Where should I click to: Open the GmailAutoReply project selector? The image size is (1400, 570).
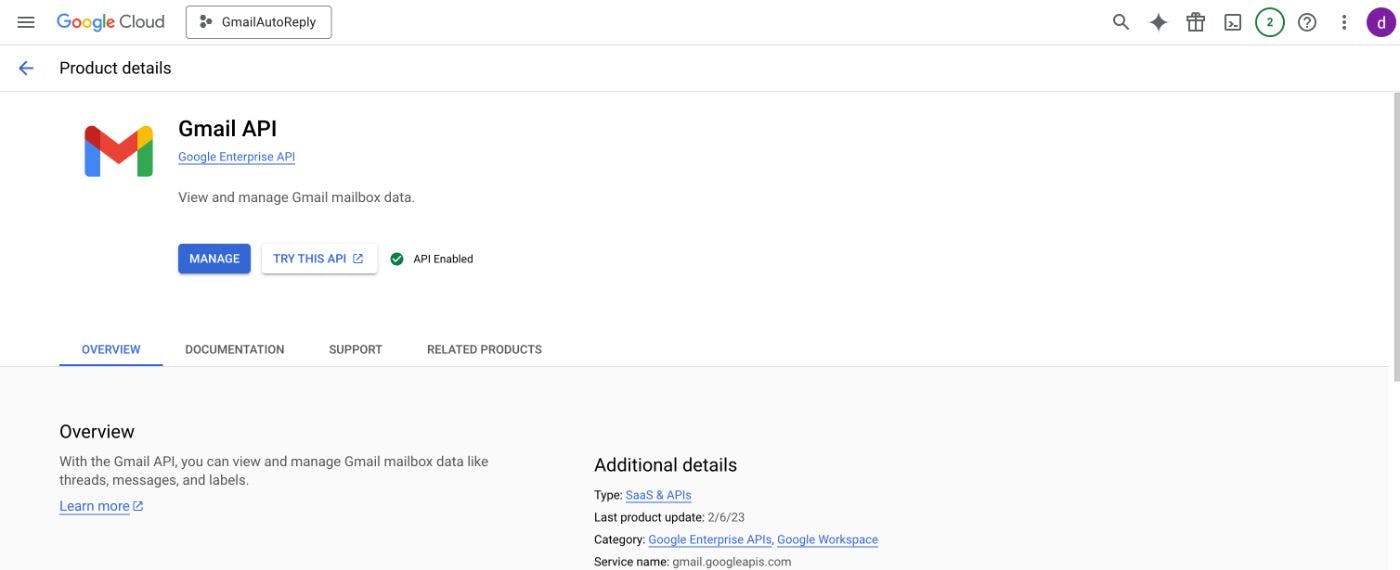coord(258,22)
